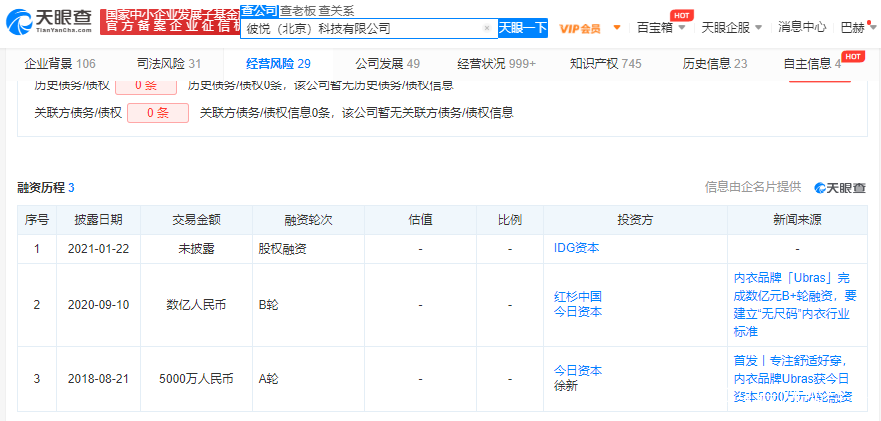Switch to the 企业背景 106 tab
Viewport: 881px width, 421px height.
coord(60,64)
